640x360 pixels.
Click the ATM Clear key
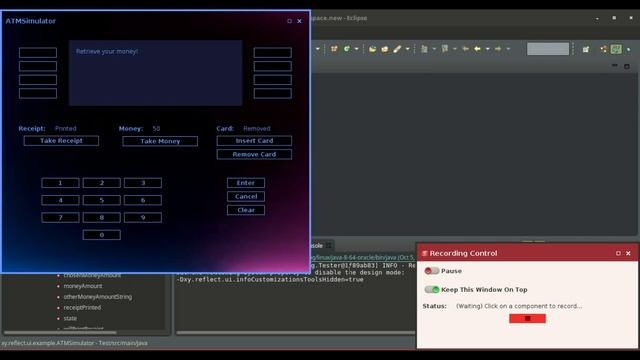246,210
